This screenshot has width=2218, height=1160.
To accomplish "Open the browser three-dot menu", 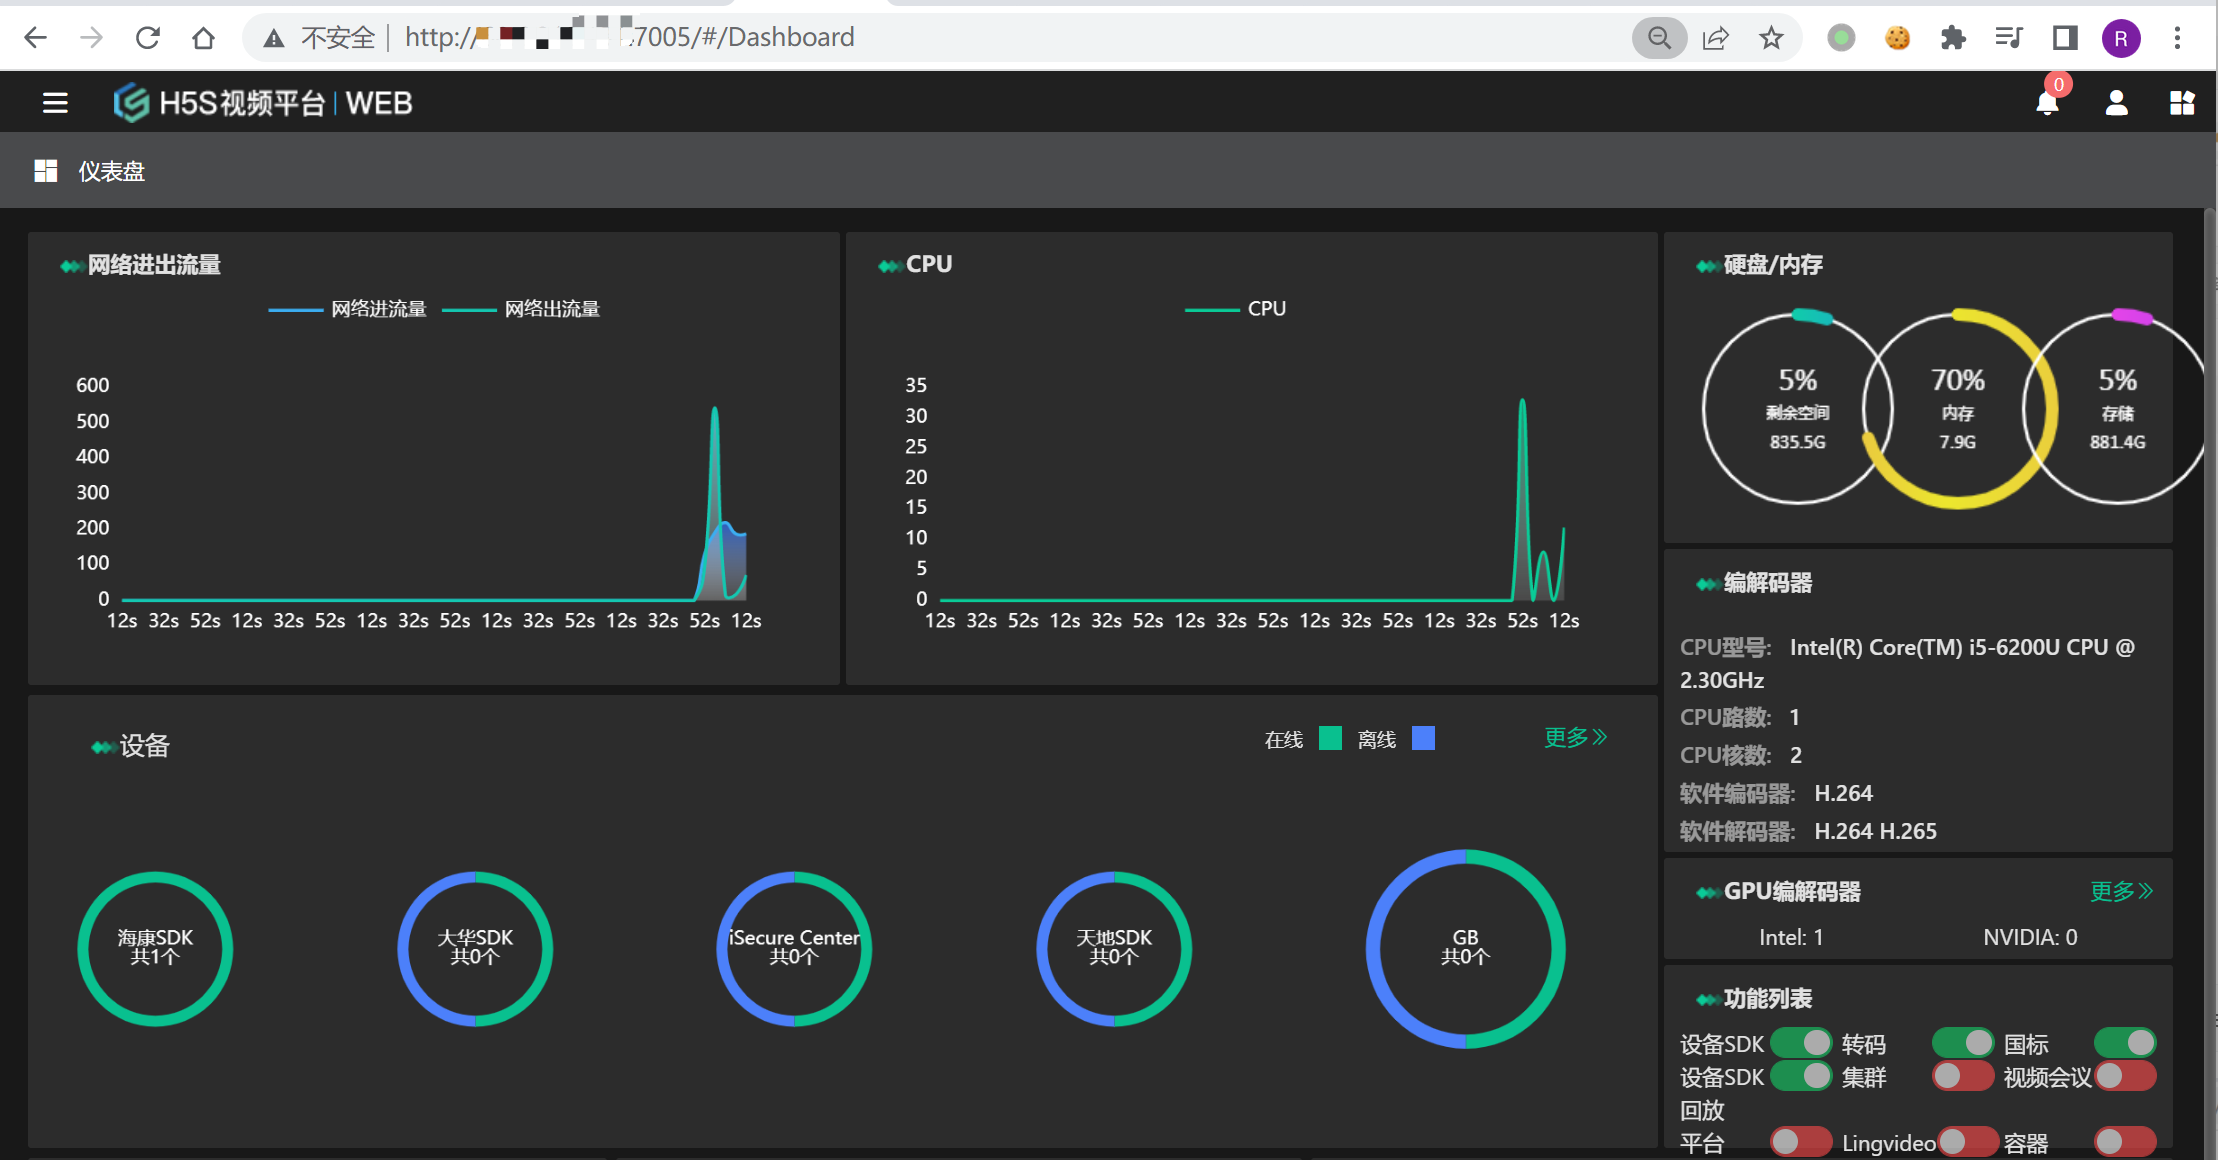I will [x=2177, y=38].
